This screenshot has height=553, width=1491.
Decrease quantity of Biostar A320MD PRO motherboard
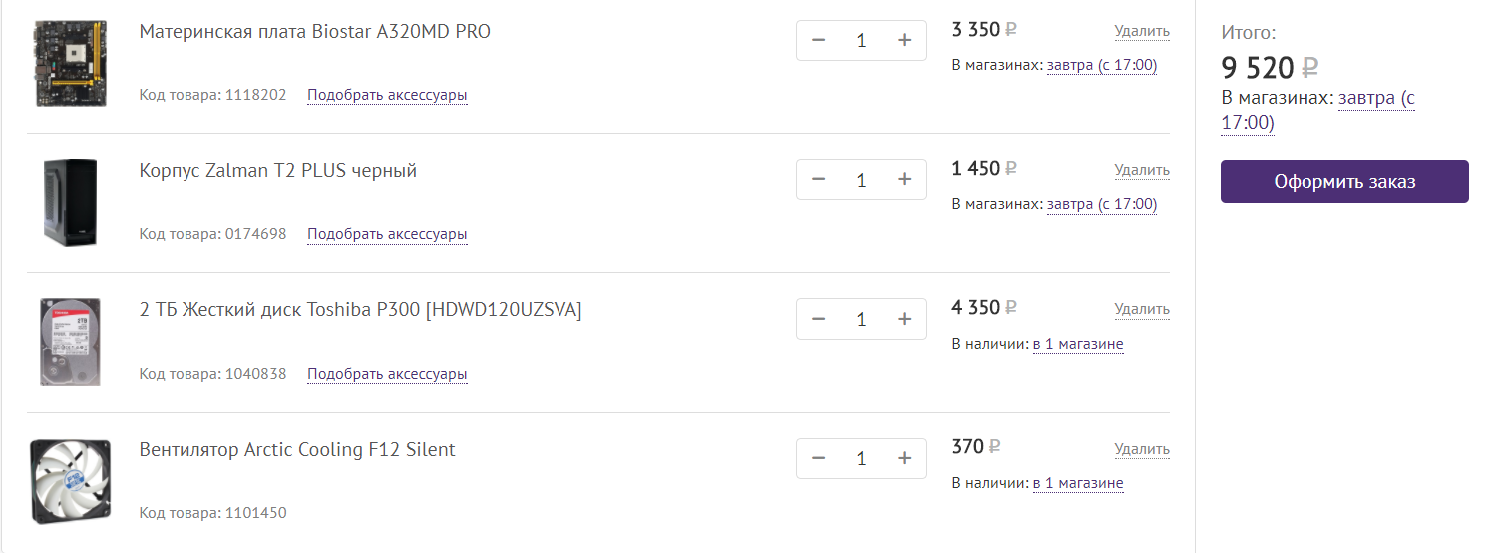(x=819, y=40)
